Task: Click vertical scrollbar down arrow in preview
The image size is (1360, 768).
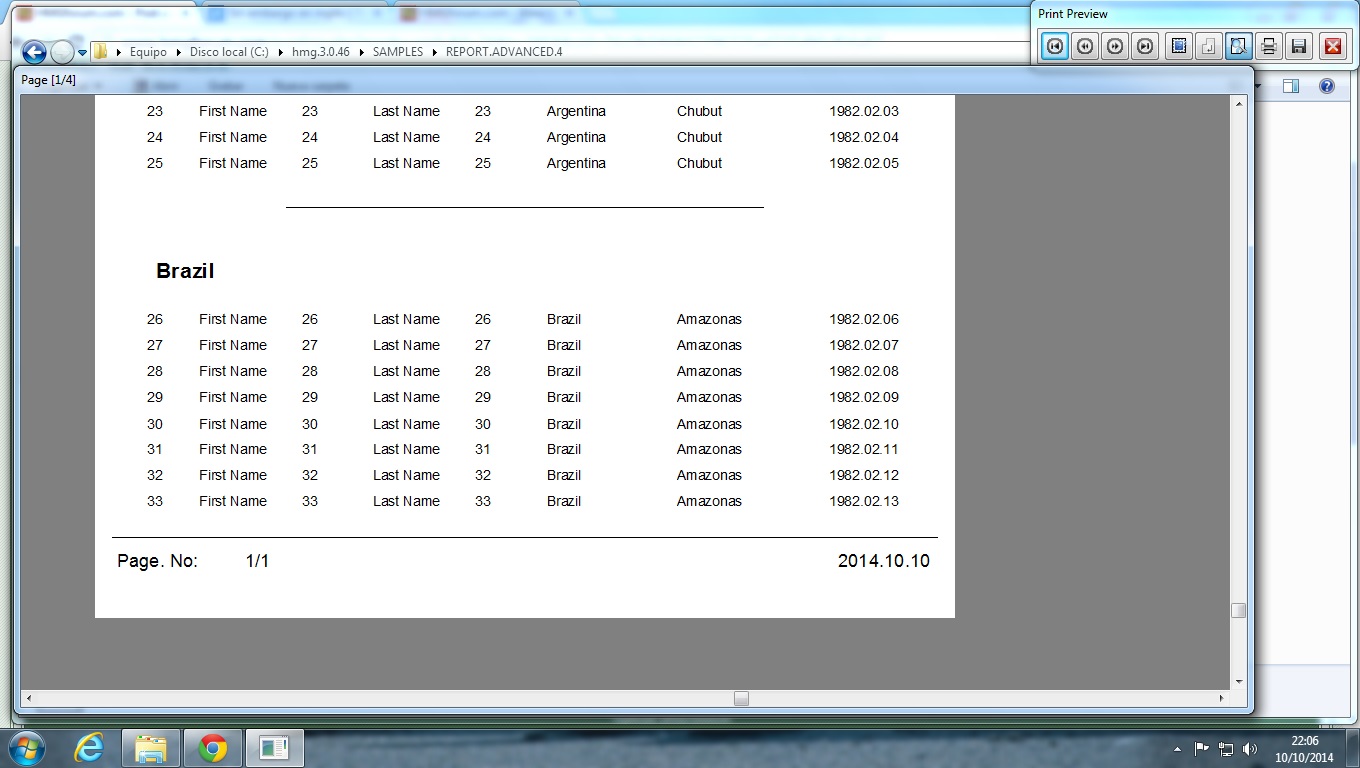Action: pyautogui.click(x=1239, y=682)
